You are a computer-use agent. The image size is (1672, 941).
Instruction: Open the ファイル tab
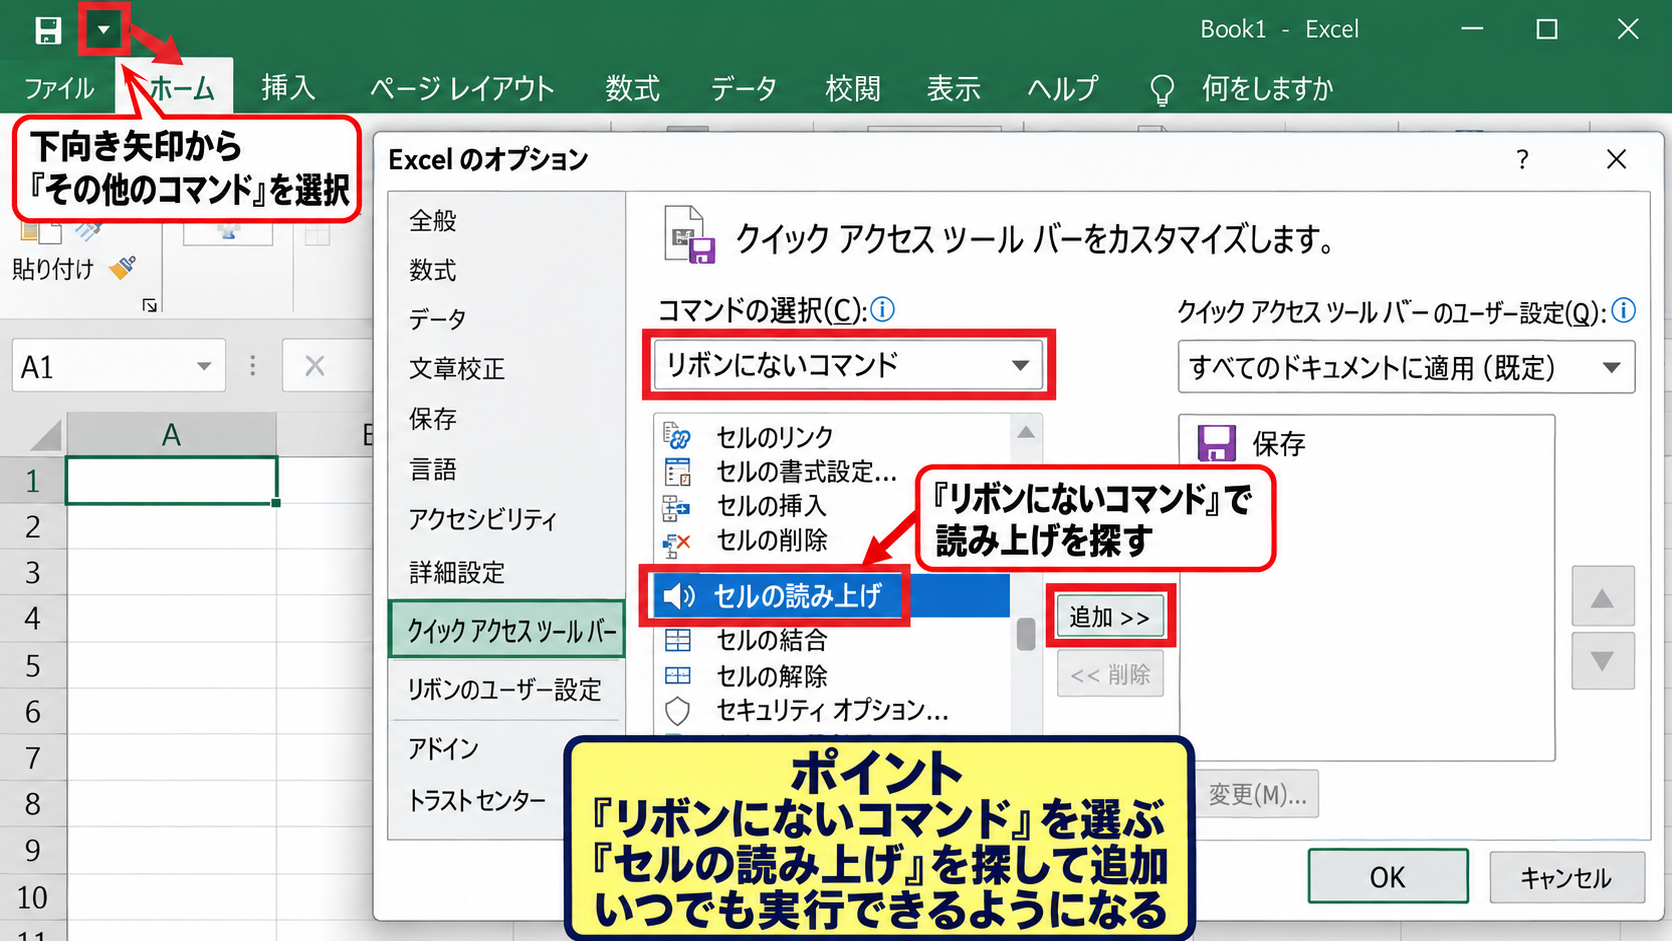[x=59, y=89]
